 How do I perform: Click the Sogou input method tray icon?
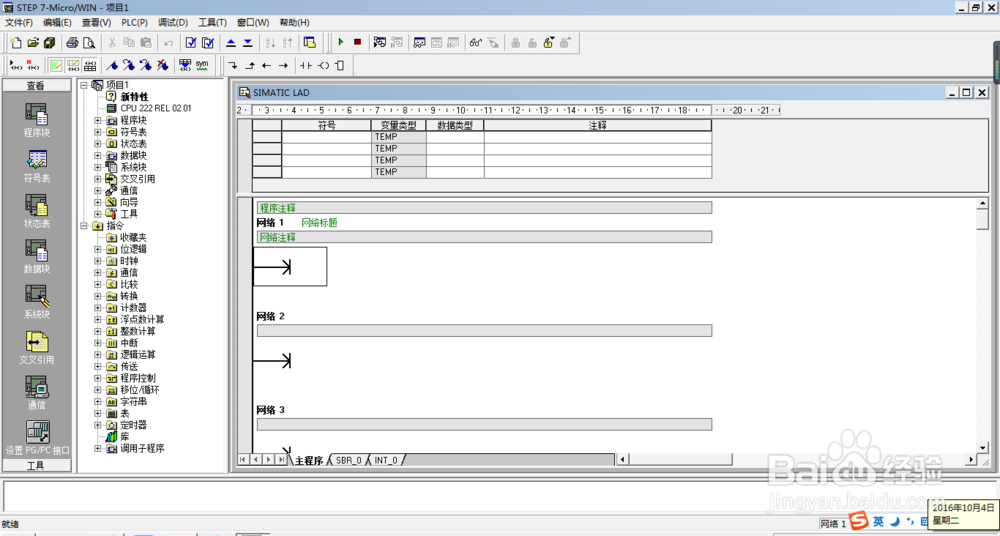click(x=859, y=521)
